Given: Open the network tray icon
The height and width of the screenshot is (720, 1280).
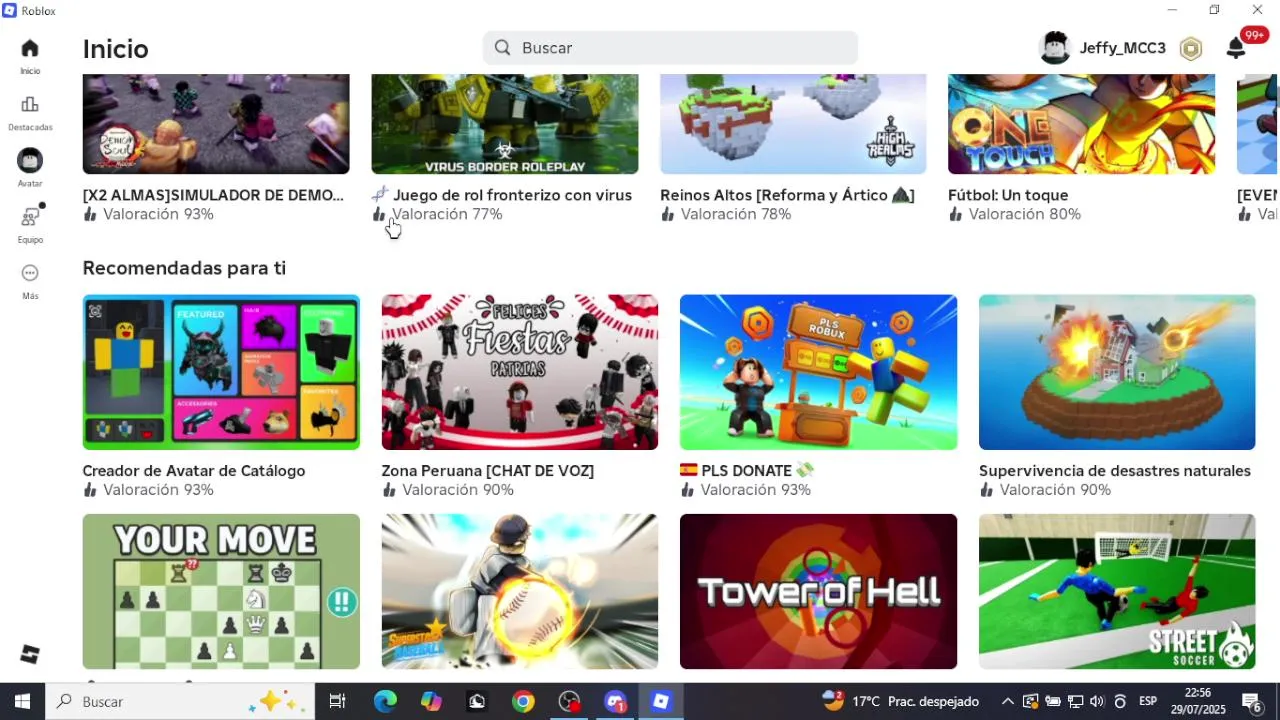Looking at the screenshot, I should 1075,702.
